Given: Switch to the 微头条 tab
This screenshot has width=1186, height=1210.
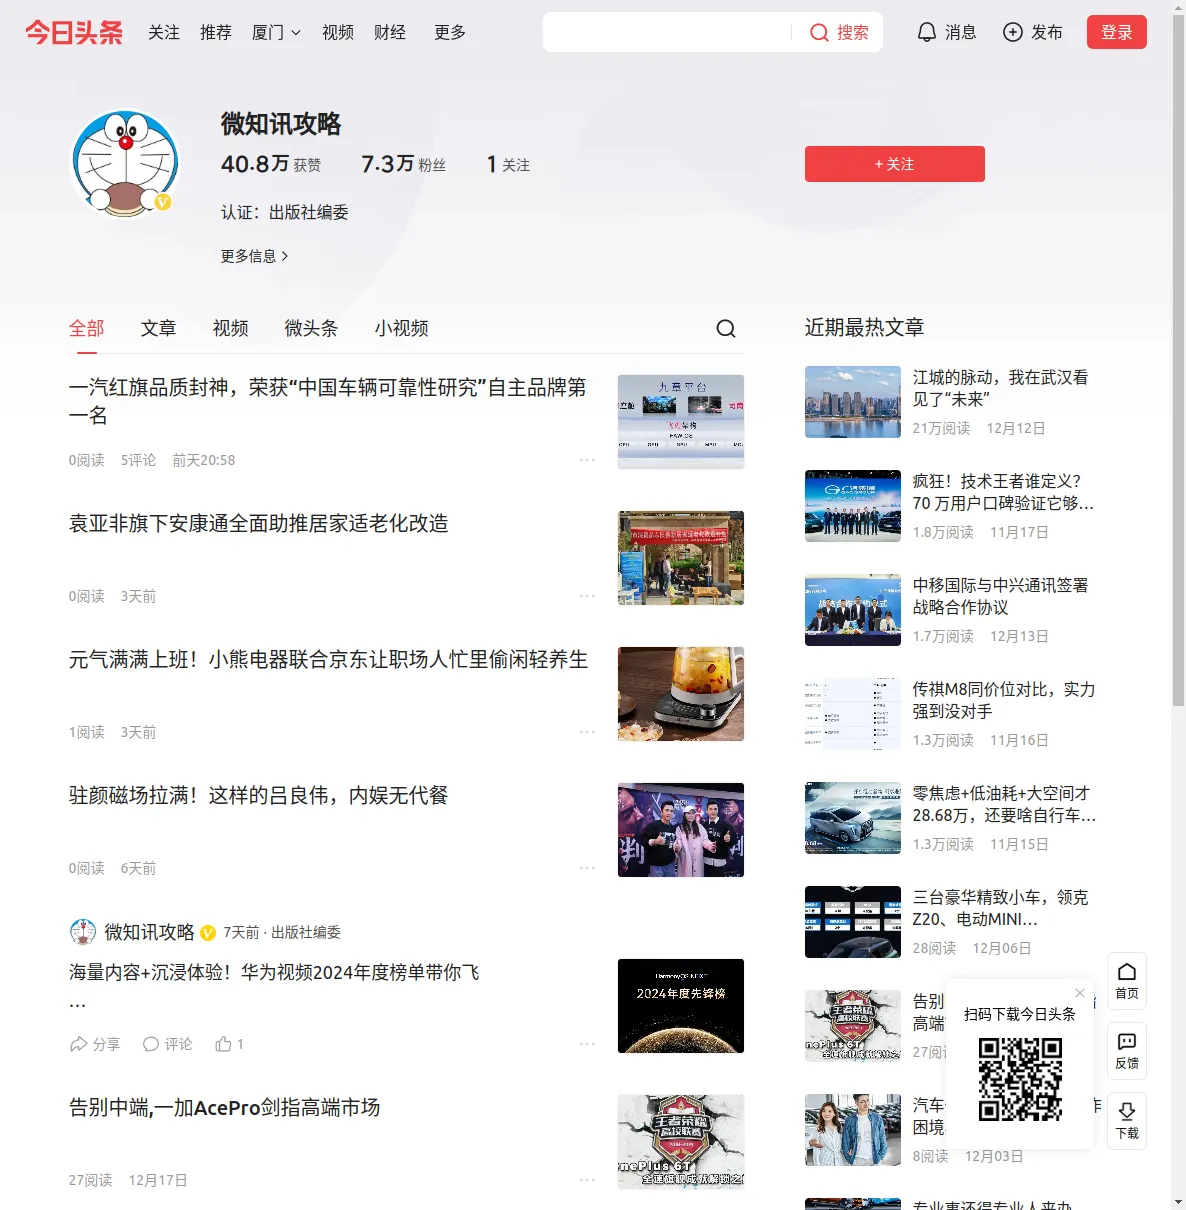Looking at the screenshot, I should [312, 328].
